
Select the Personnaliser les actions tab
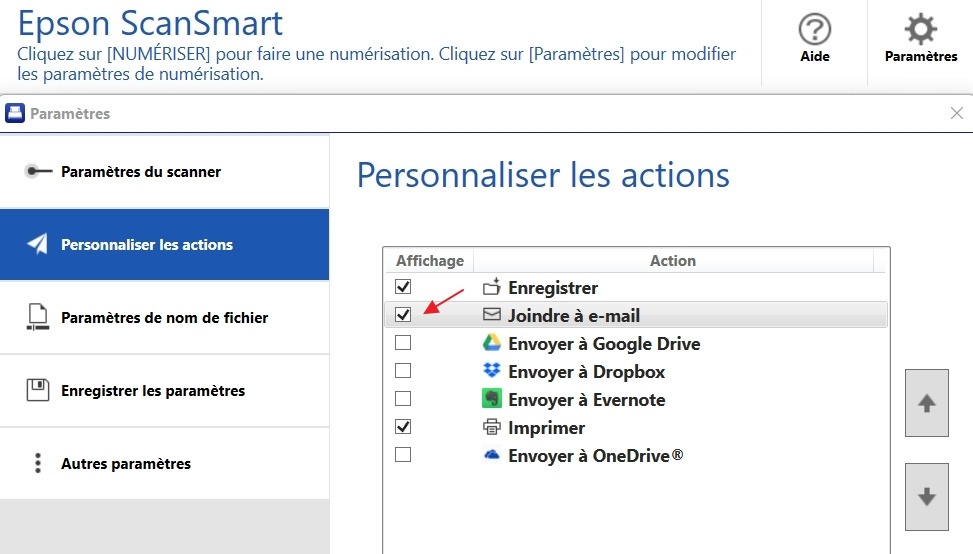click(164, 244)
